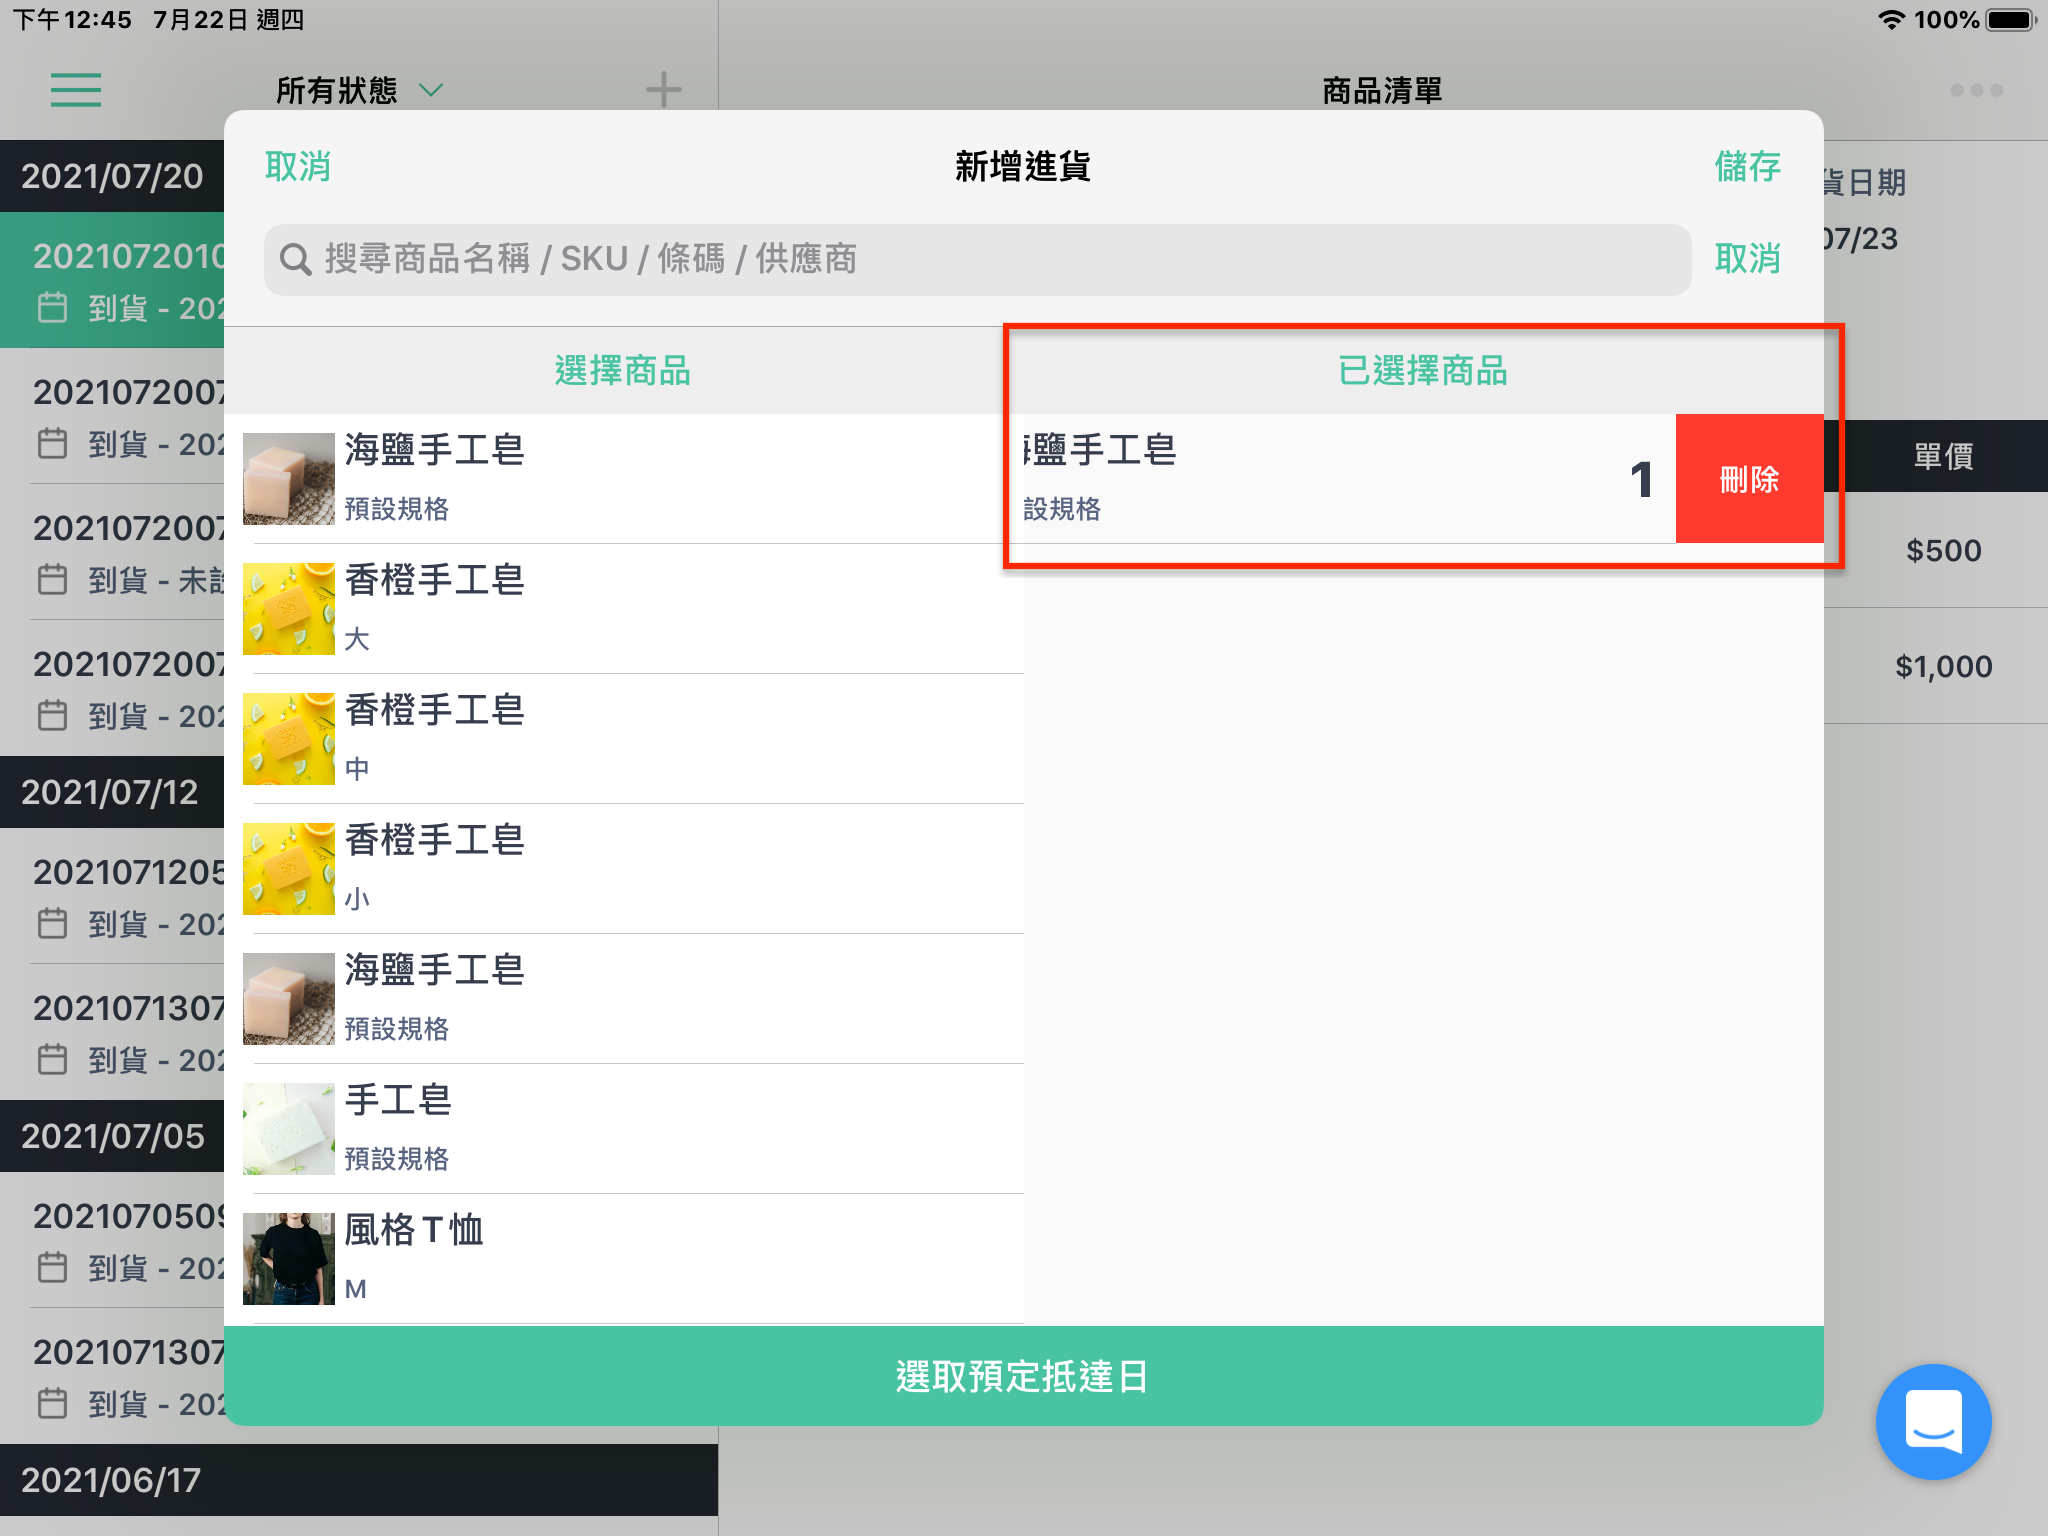Open the hamburger menu icon

[76, 90]
